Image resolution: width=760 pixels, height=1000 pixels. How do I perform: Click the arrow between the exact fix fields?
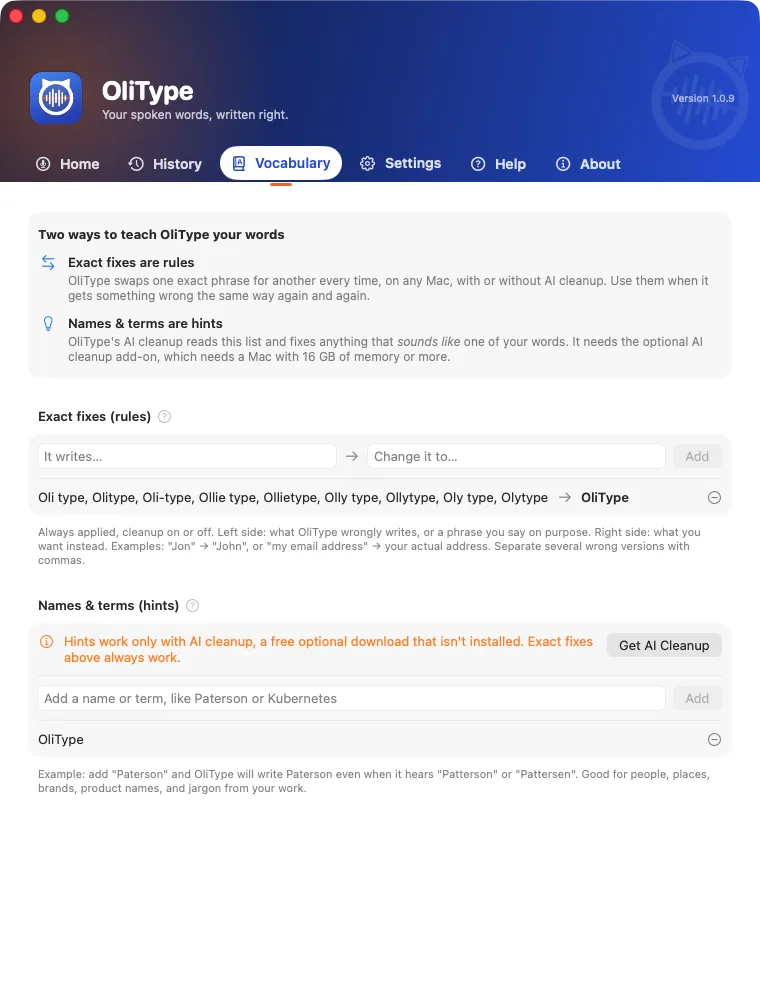351,456
